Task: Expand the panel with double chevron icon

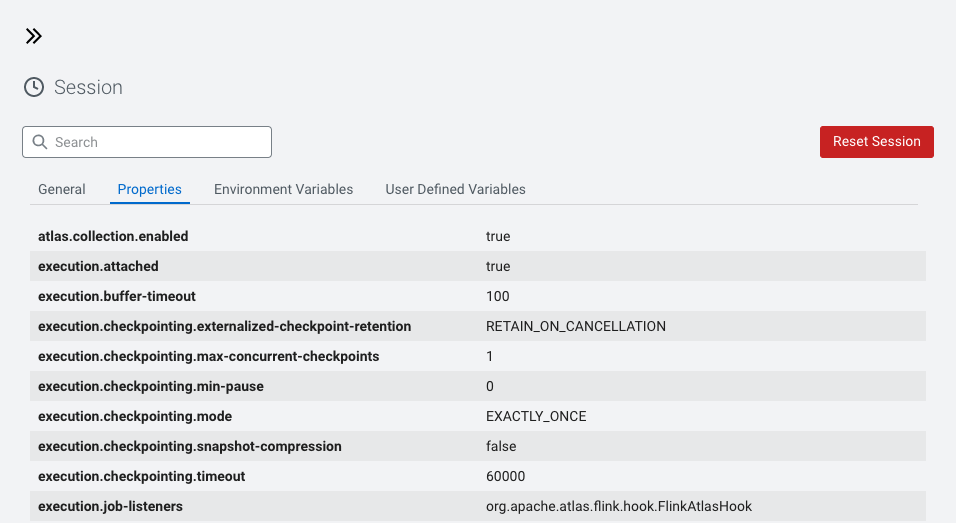Action: [x=34, y=37]
